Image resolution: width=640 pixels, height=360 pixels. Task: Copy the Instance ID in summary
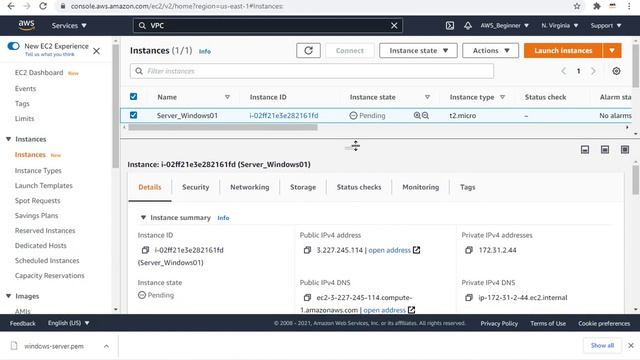click(145, 250)
